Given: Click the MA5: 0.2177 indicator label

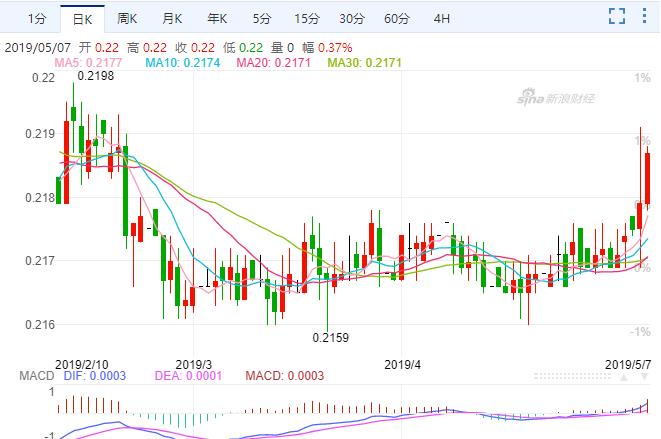Looking at the screenshot, I should pyautogui.click(x=88, y=63).
